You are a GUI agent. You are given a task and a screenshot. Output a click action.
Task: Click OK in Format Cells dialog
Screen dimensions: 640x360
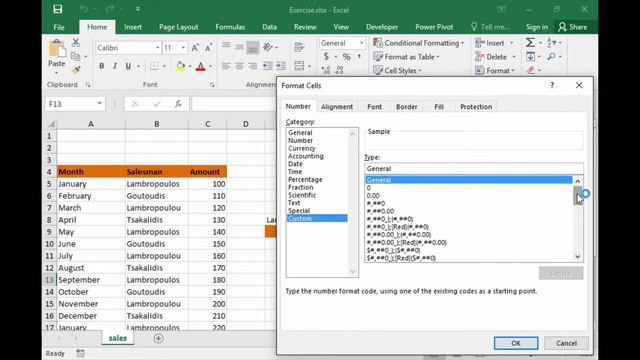pos(516,343)
